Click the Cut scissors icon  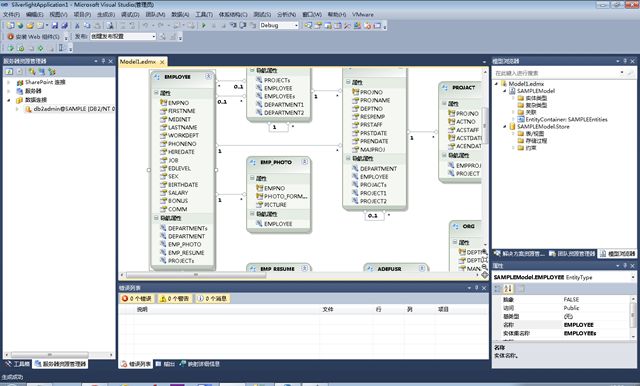tap(77, 25)
